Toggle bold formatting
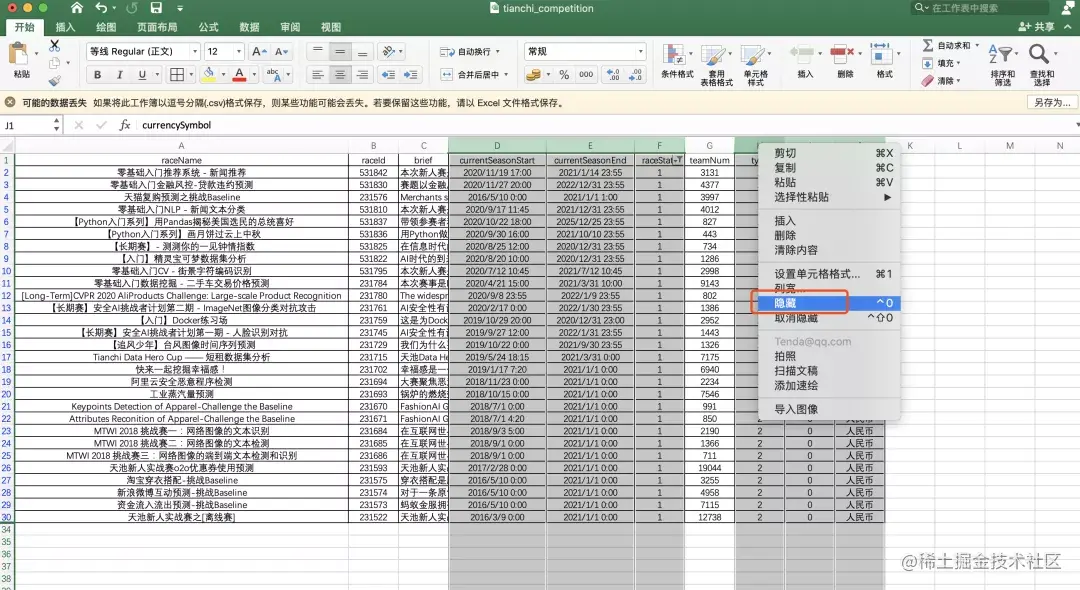This screenshot has width=1080, height=590. [x=97, y=74]
